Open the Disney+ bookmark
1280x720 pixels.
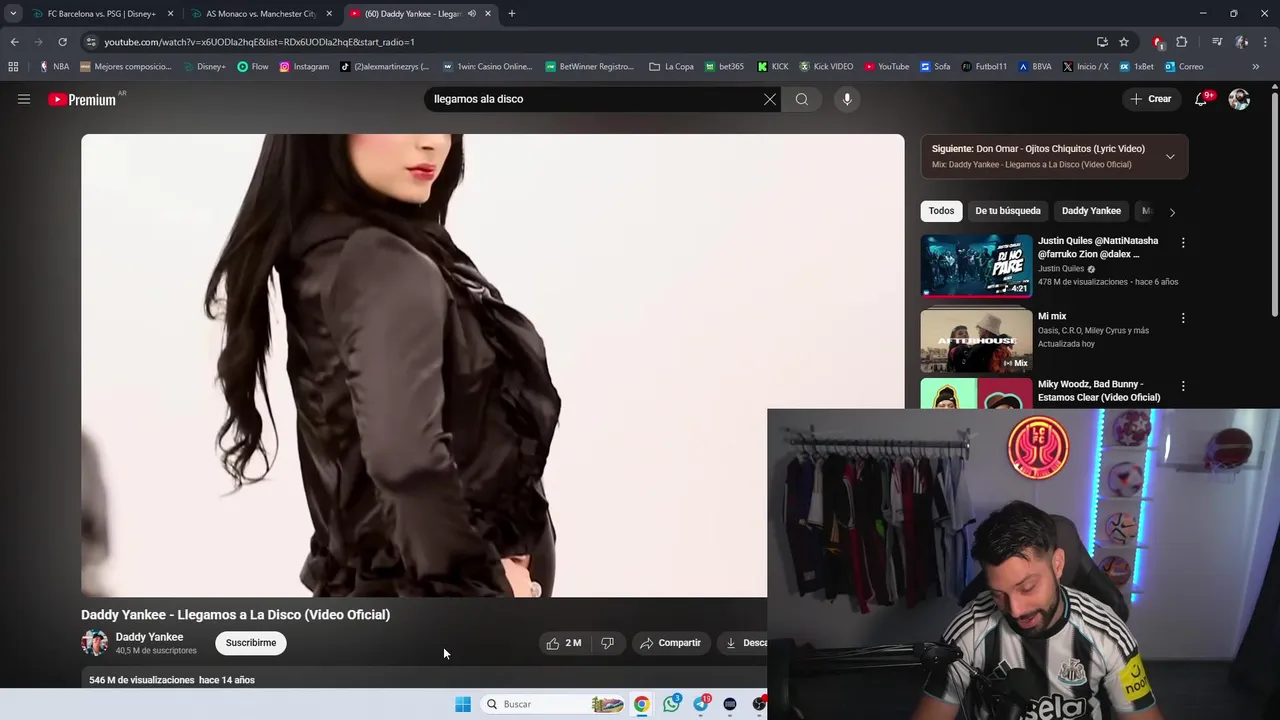[204, 67]
